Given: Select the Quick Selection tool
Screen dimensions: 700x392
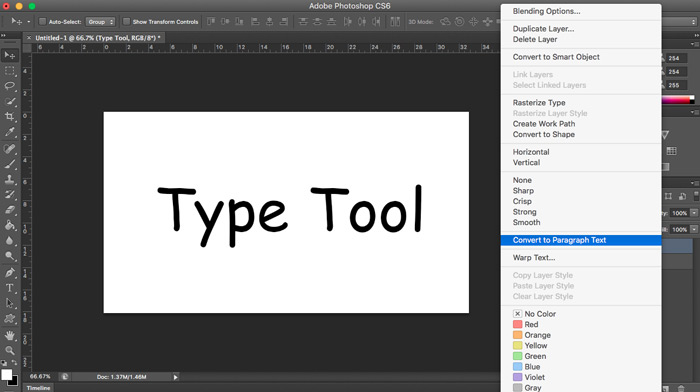Looking at the screenshot, I should 9,101.
